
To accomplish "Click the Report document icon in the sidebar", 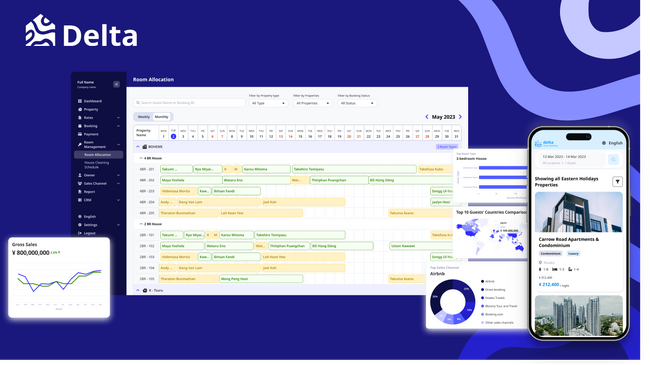I will click(x=80, y=192).
